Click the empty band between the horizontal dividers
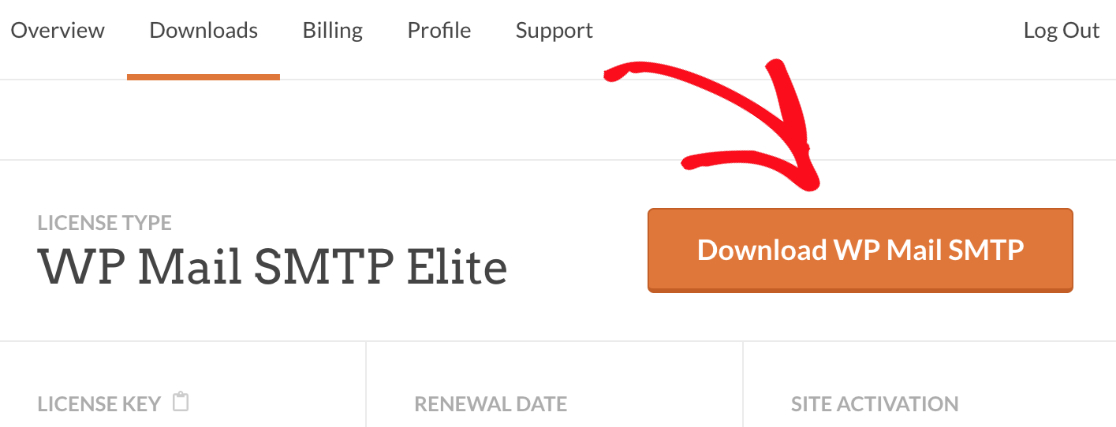The image size is (1116, 427). point(558,120)
